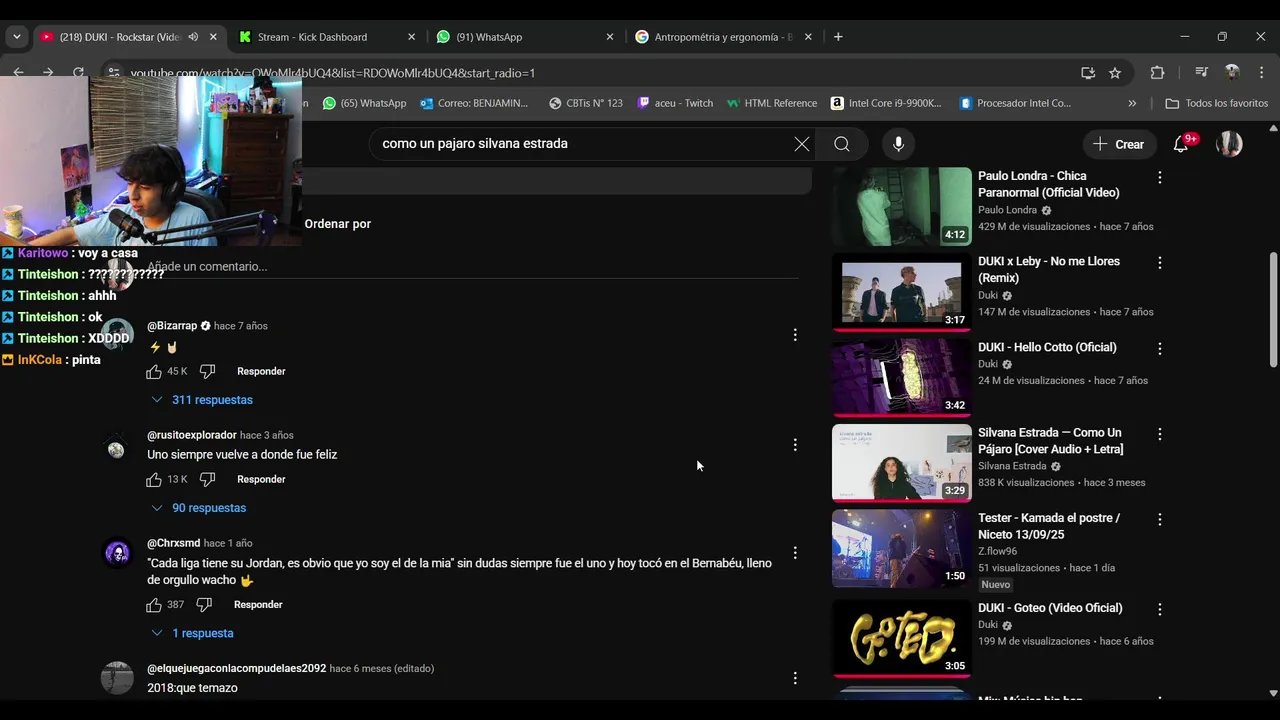Open options menu for Bizarrap comment
This screenshot has height=720, width=1280.
795,335
